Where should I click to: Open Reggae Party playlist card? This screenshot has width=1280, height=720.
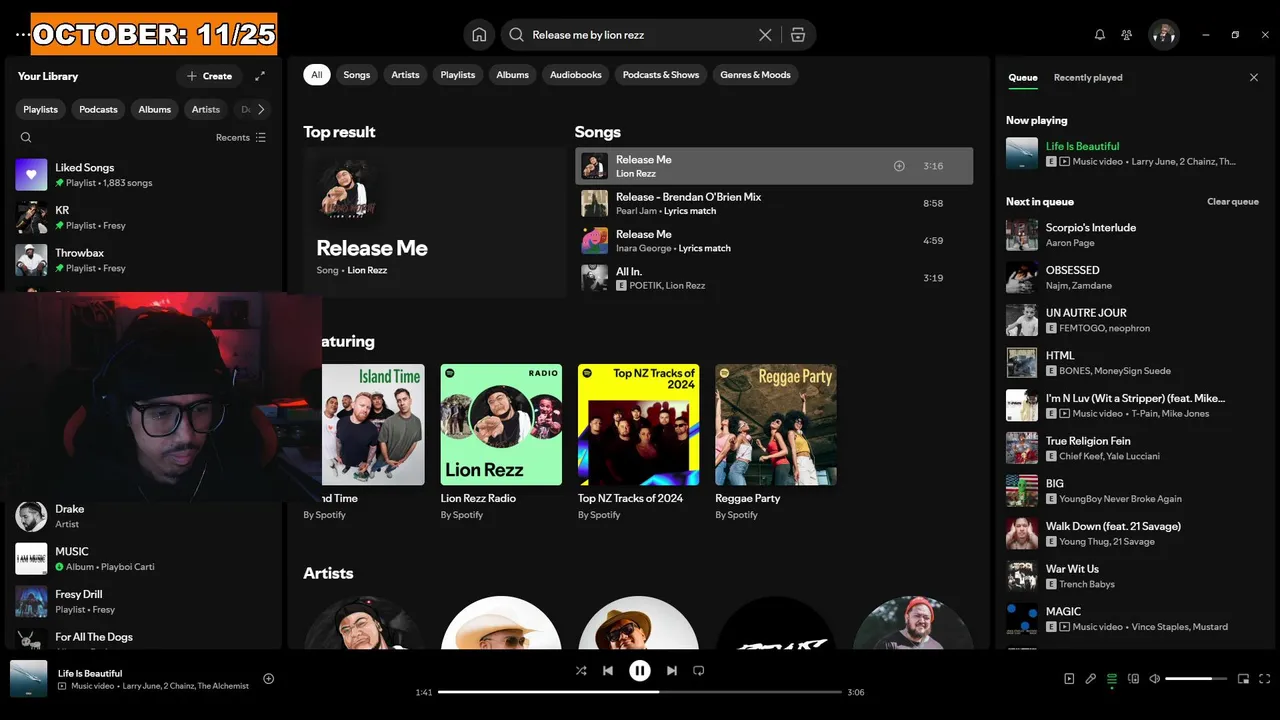776,442
